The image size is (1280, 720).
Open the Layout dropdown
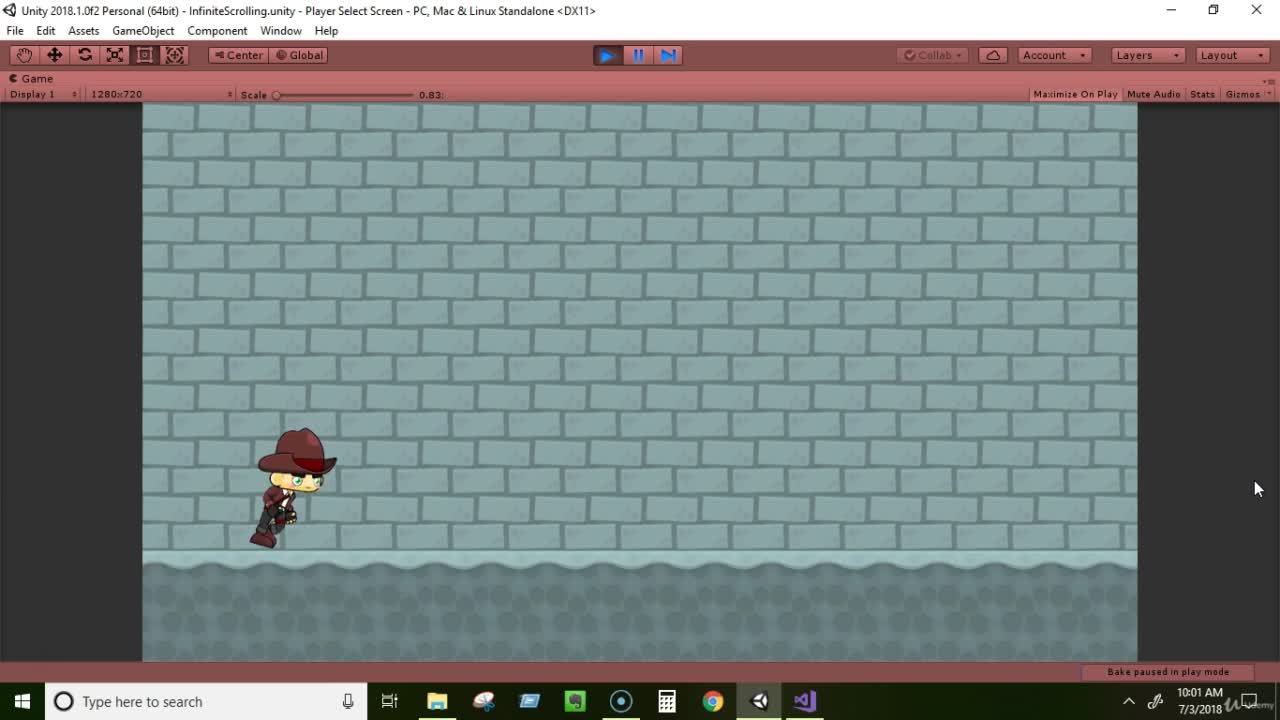coord(1232,55)
